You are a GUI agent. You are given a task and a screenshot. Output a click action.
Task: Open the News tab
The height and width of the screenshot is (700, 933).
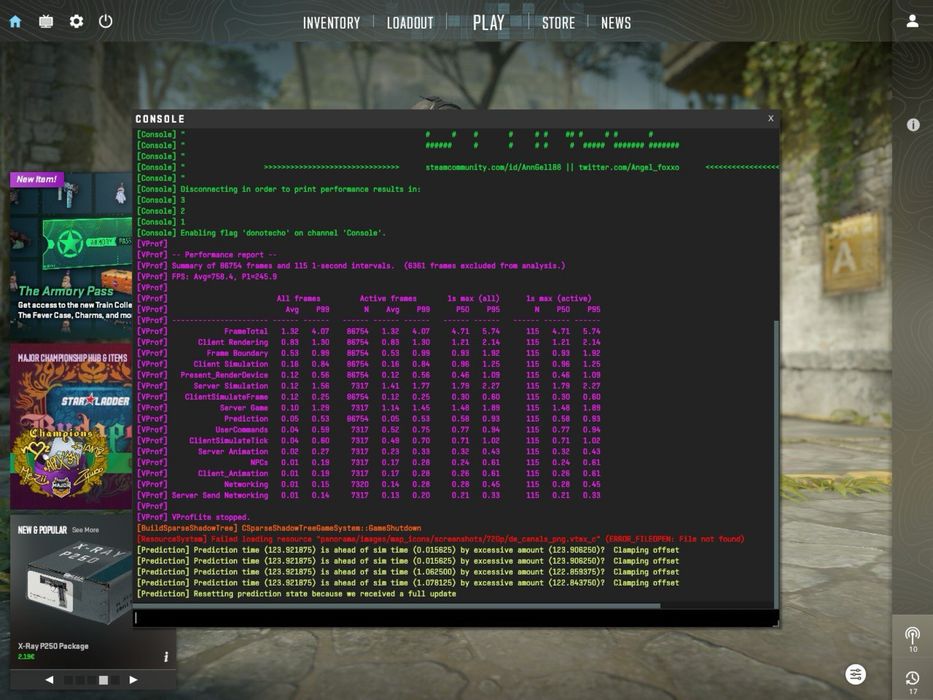tap(616, 23)
